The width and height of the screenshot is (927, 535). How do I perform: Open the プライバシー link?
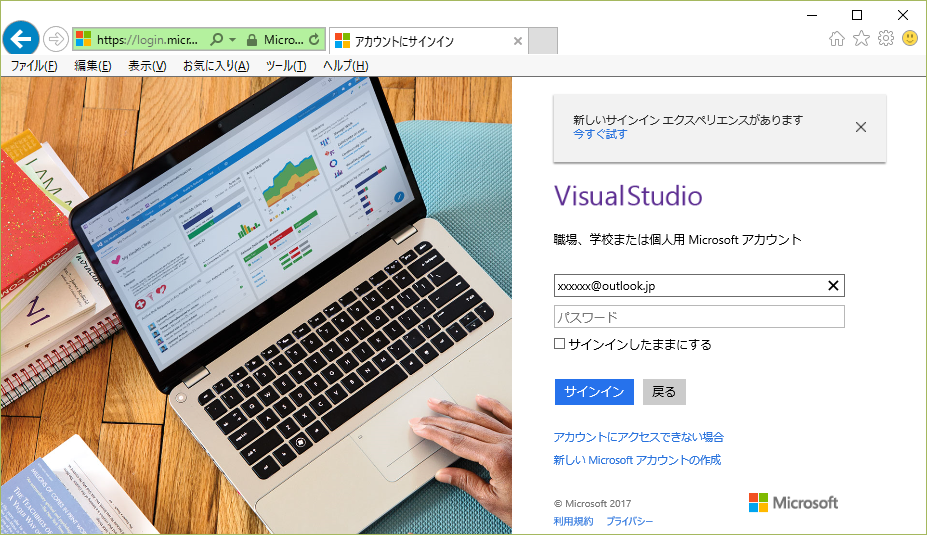click(629, 521)
